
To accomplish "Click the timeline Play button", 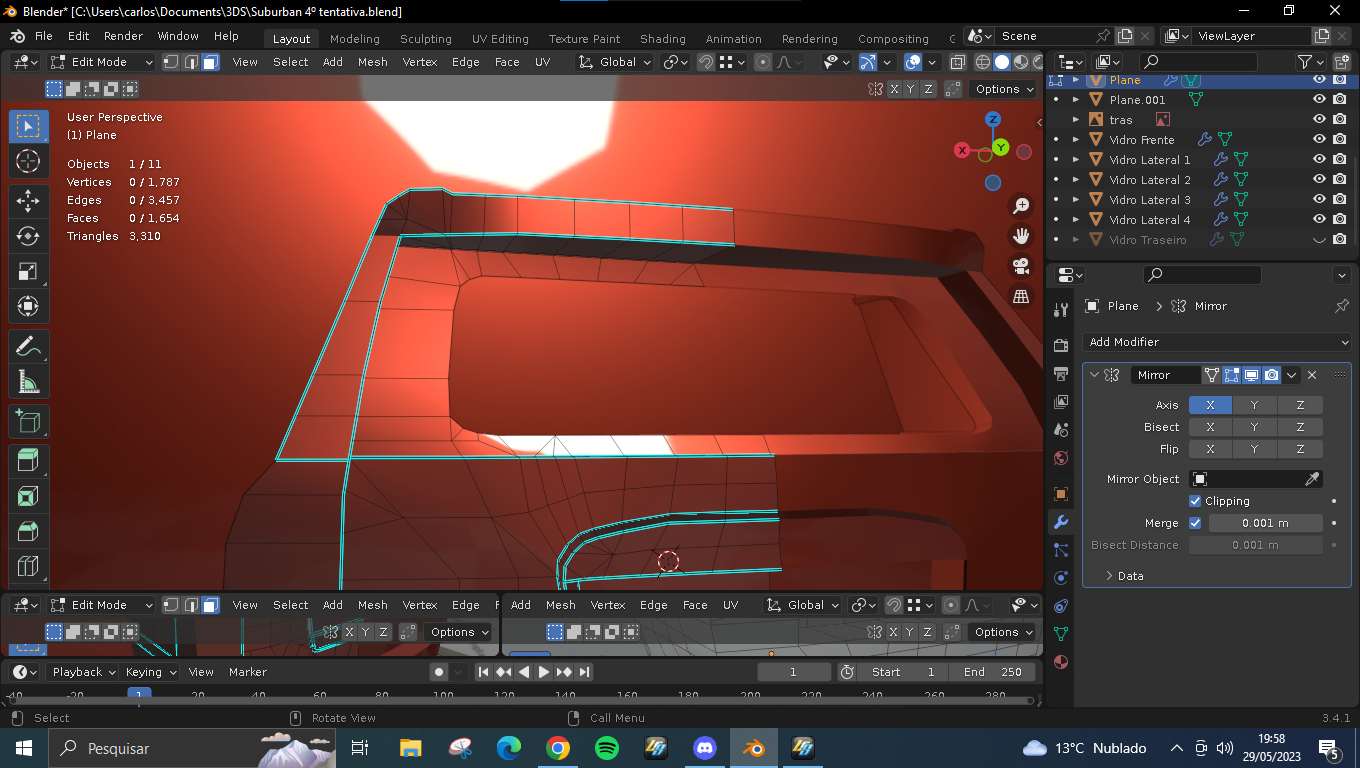I will pyautogui.click(x=544, y=672).
